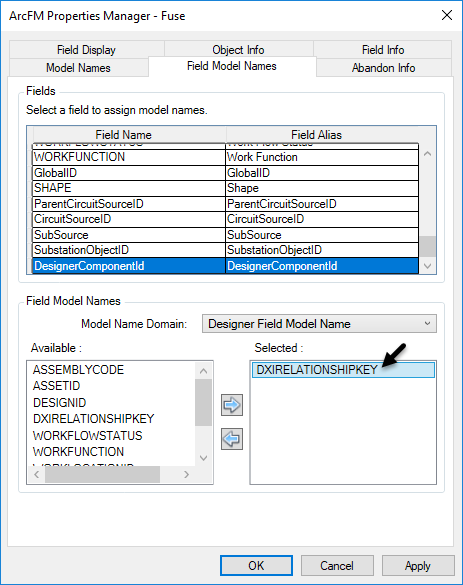Confirm changes with the OK button
This screenshot has height=585, width=463.
(256, 566)
